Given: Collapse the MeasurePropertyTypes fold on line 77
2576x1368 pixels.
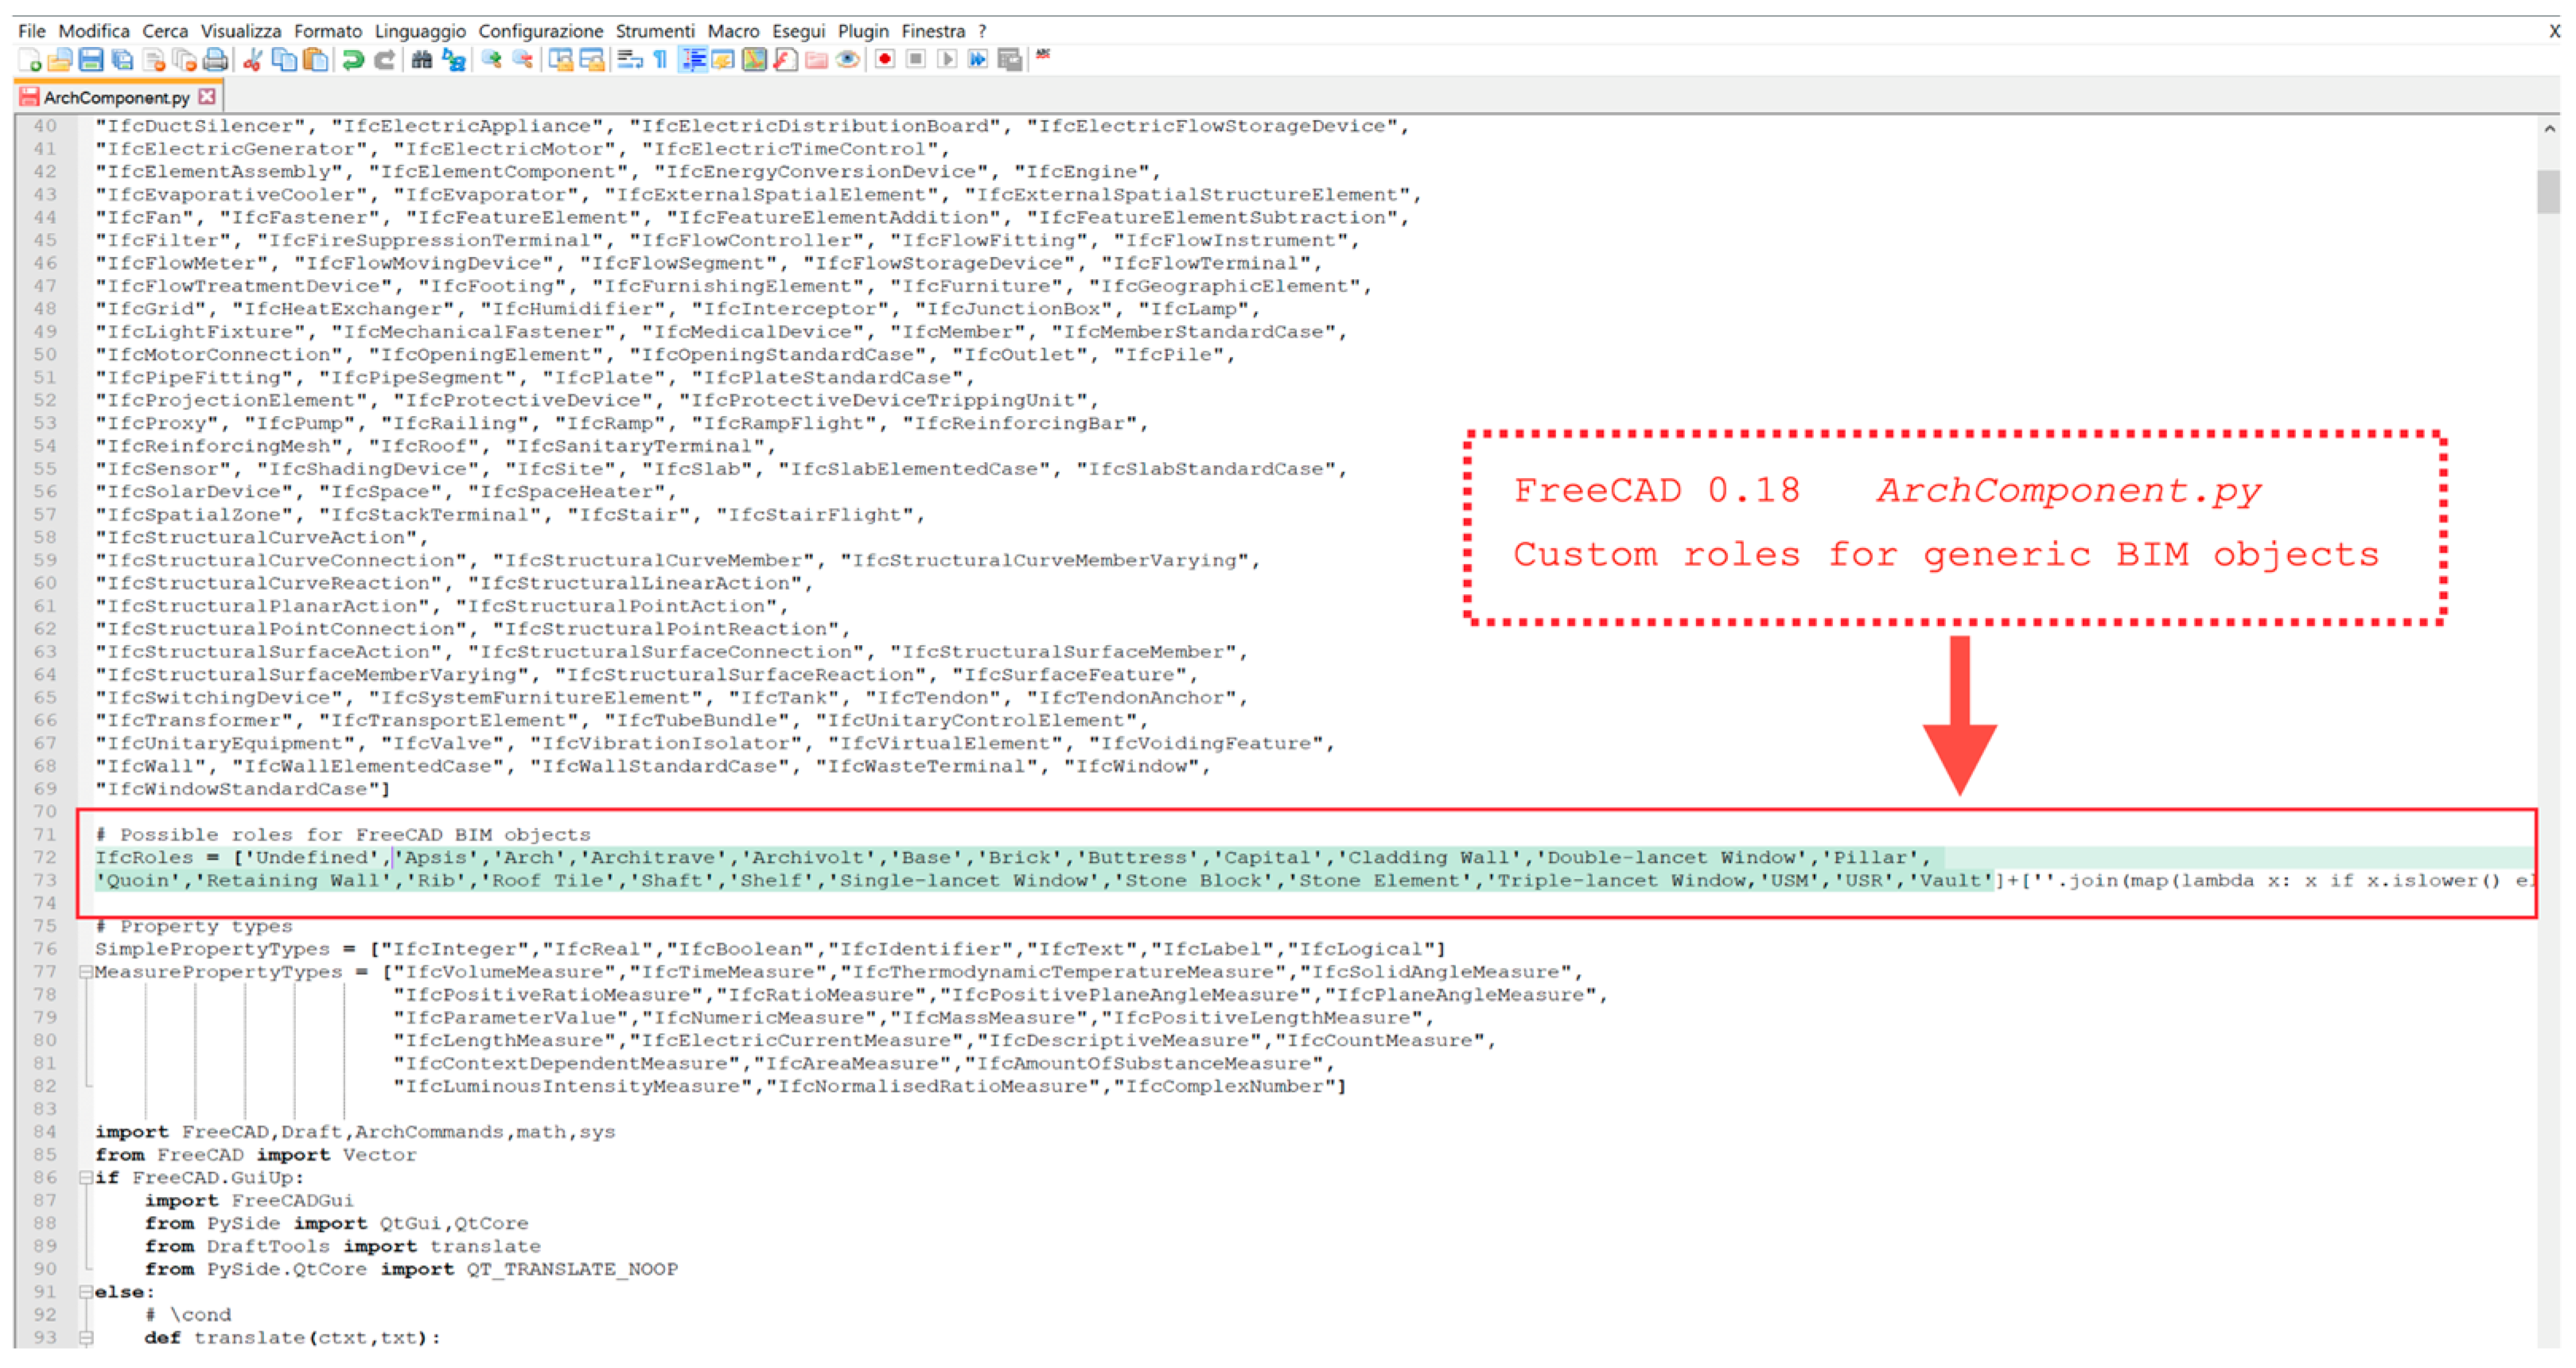Looking at the screenshot, I should pos(86,972).
